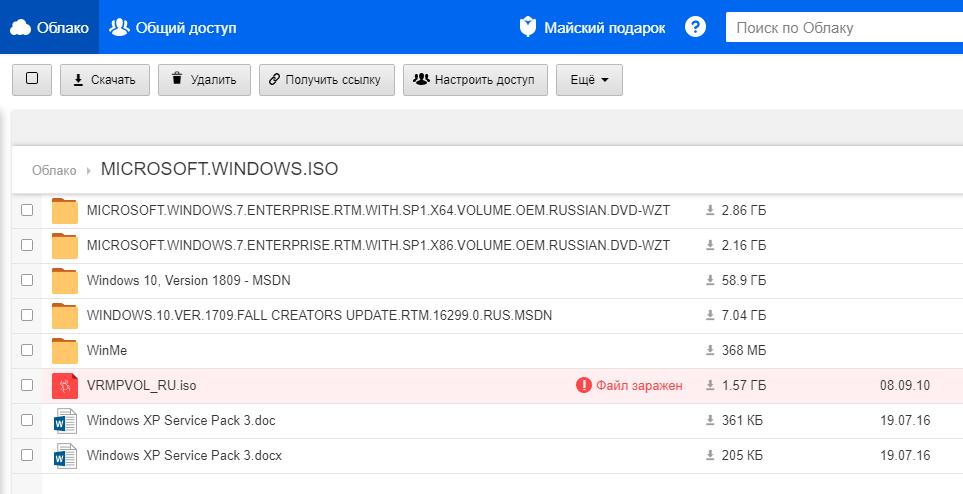Image resolution: width=963 pixels, height=494 pixels.
Task: Click the cloud logo icon in Облако tab
Action: pos(20,28)
